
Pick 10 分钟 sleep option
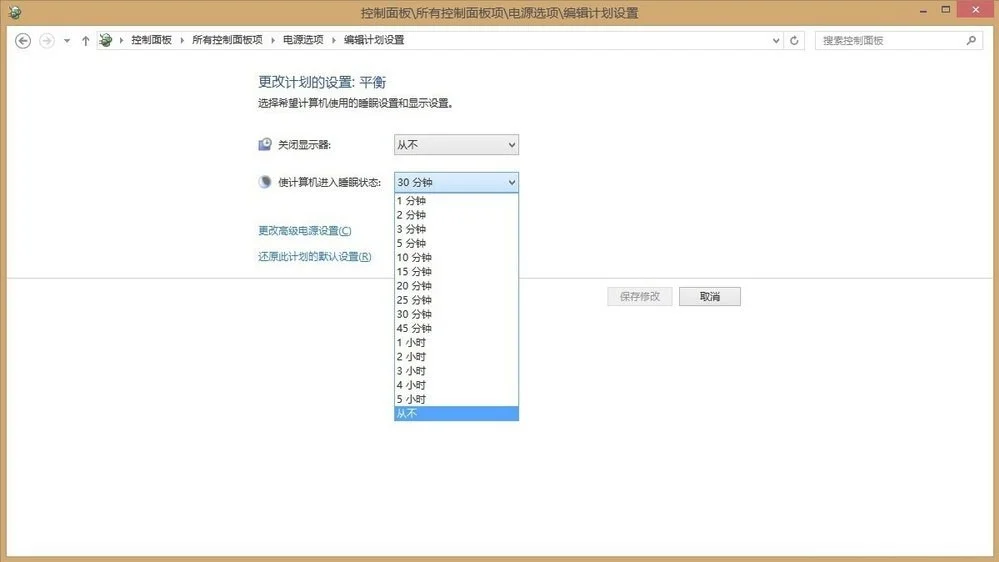pos(456,257)
